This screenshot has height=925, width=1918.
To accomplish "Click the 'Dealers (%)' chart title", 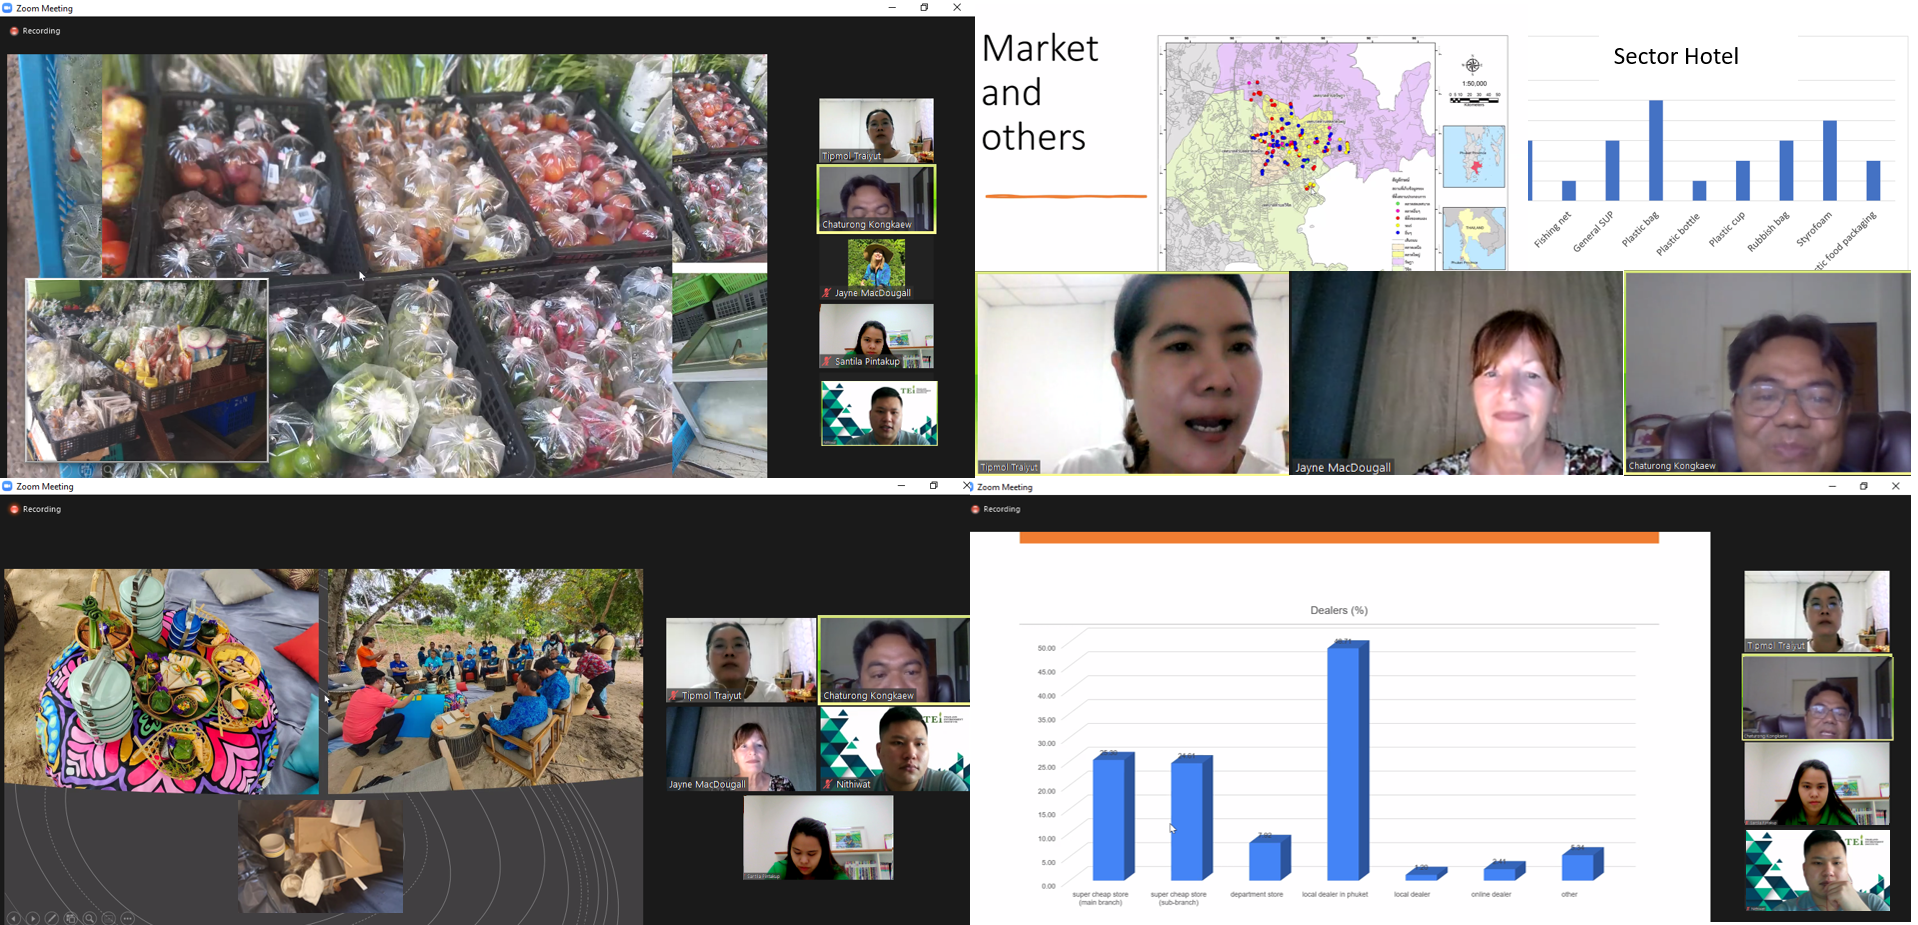I will [1339, 610].
